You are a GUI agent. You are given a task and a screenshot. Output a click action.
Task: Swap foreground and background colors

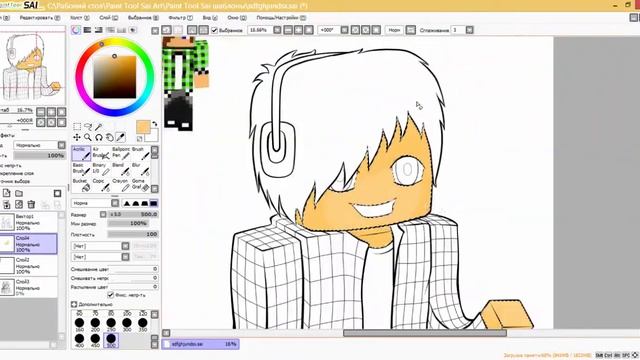click(x=155, y=124)
